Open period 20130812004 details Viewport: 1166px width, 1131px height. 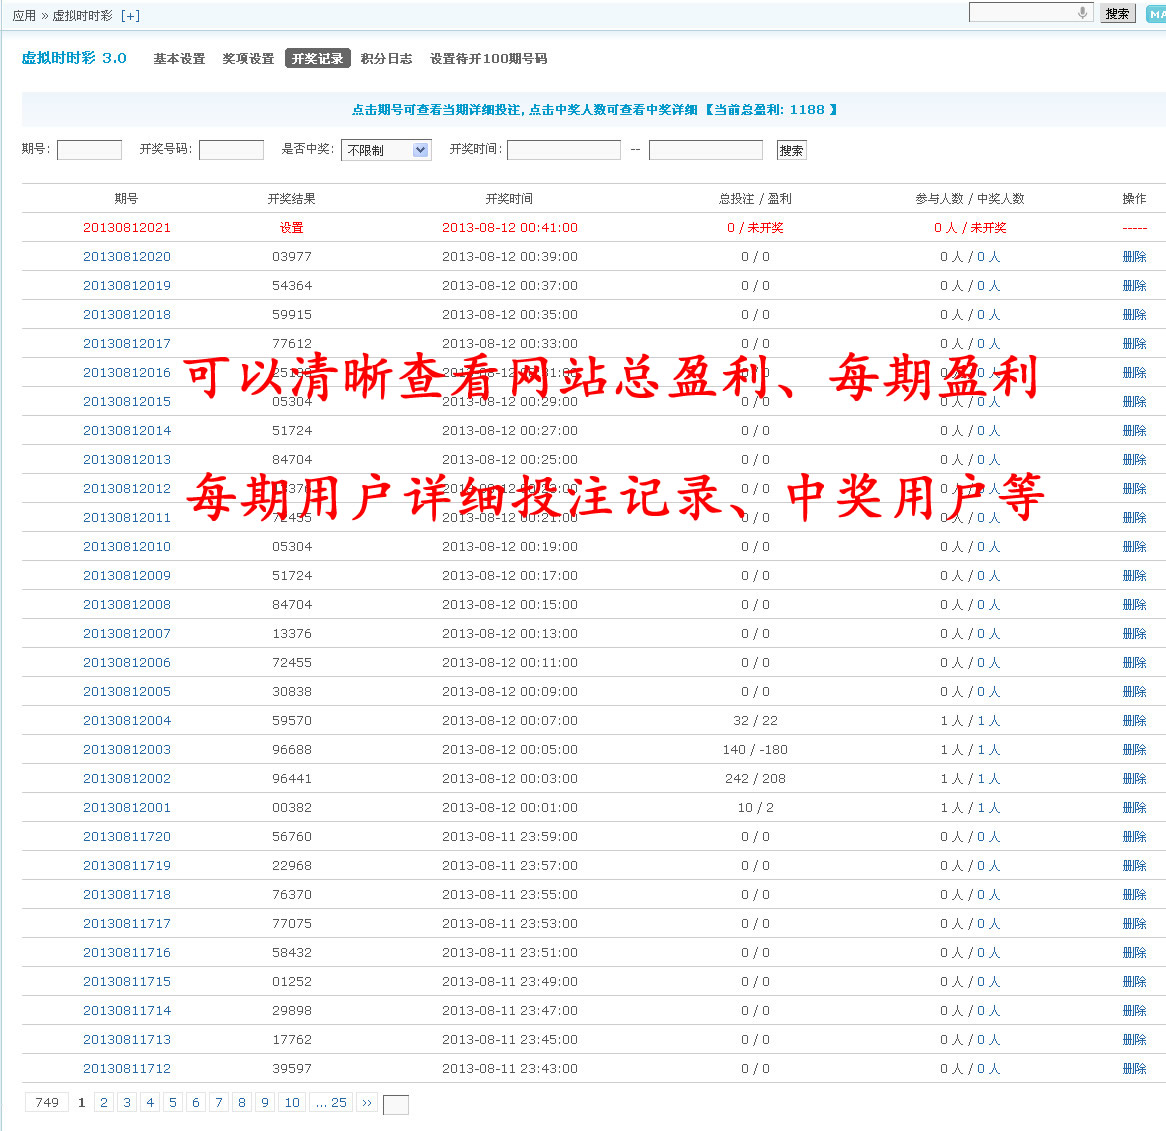(x=126, y=721)
